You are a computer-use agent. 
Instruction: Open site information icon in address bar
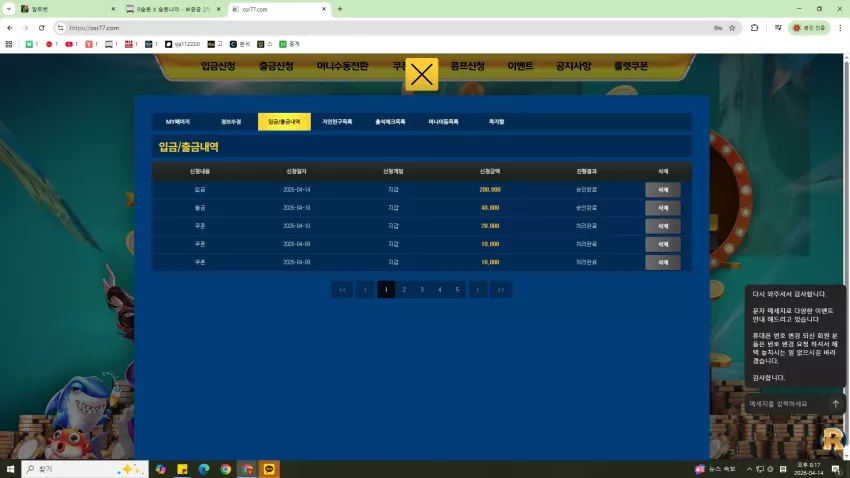pos(61,28)
